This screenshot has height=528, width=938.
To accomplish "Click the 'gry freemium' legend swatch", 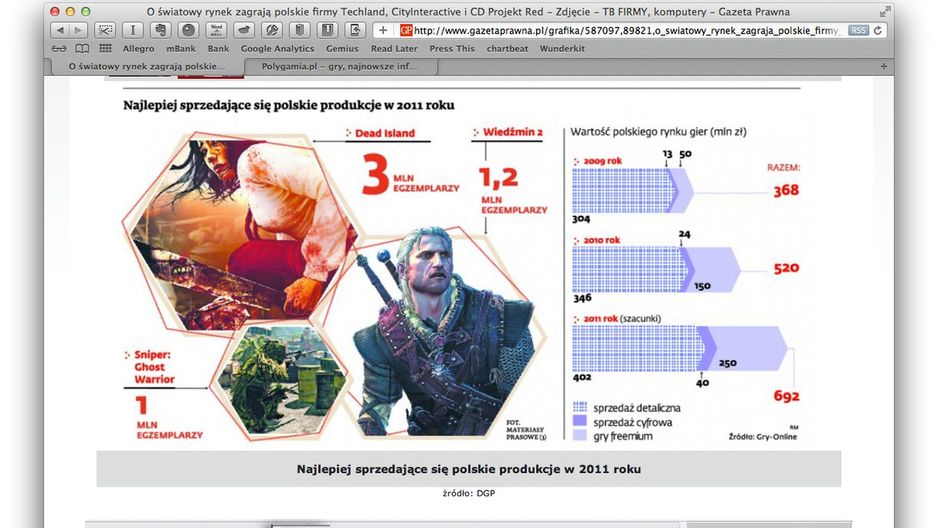I will click(x=580, y=436).
